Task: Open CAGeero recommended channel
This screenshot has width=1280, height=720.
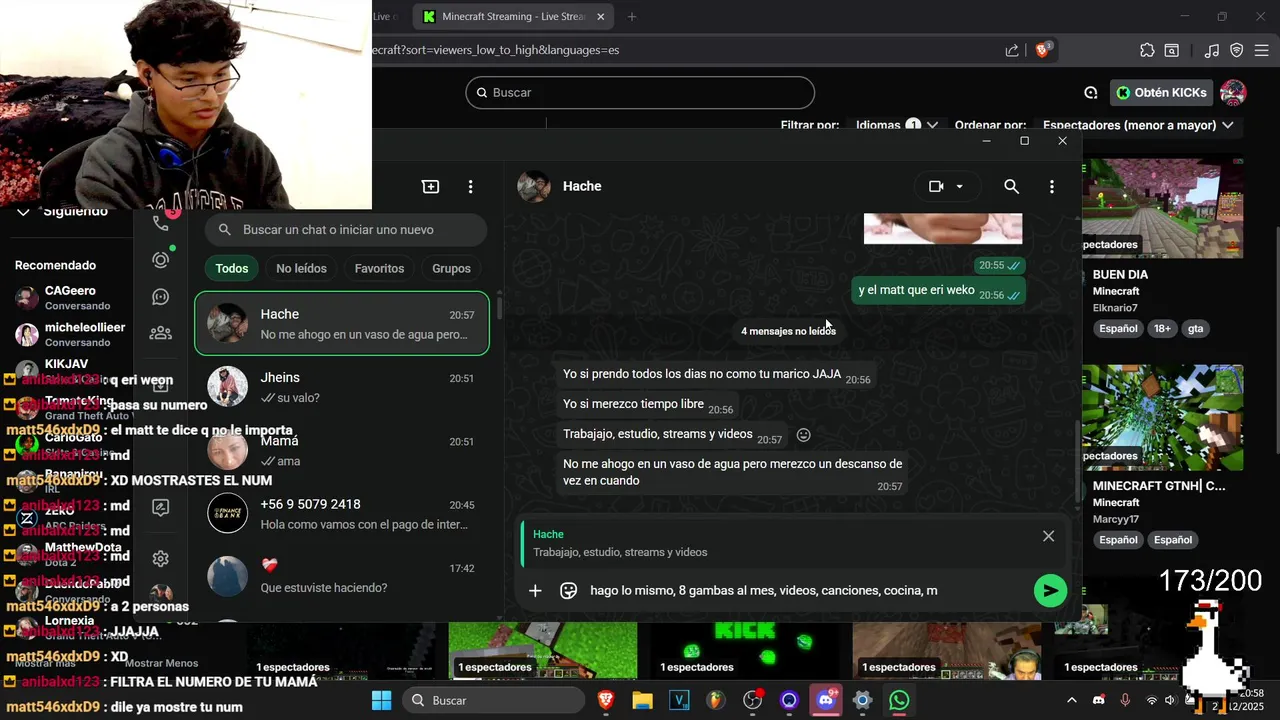Action: (x=70, y=297)
